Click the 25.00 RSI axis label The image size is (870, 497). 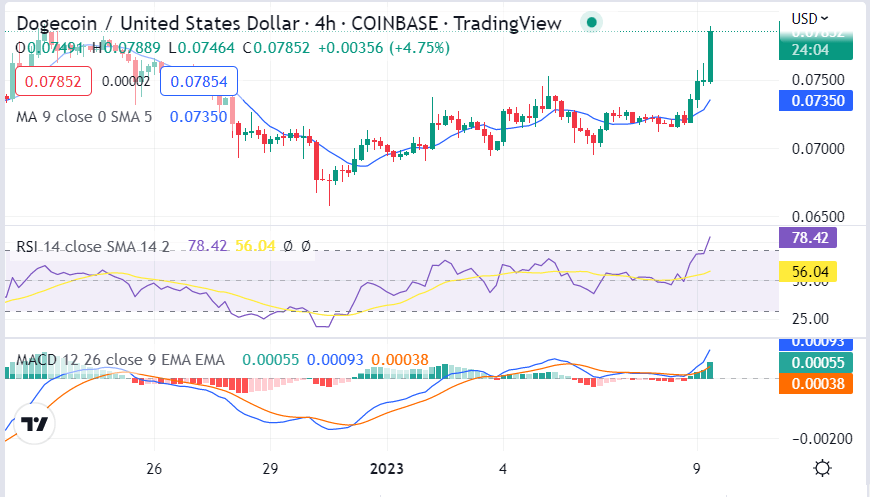pyautogui.click(x=810, y=319)
